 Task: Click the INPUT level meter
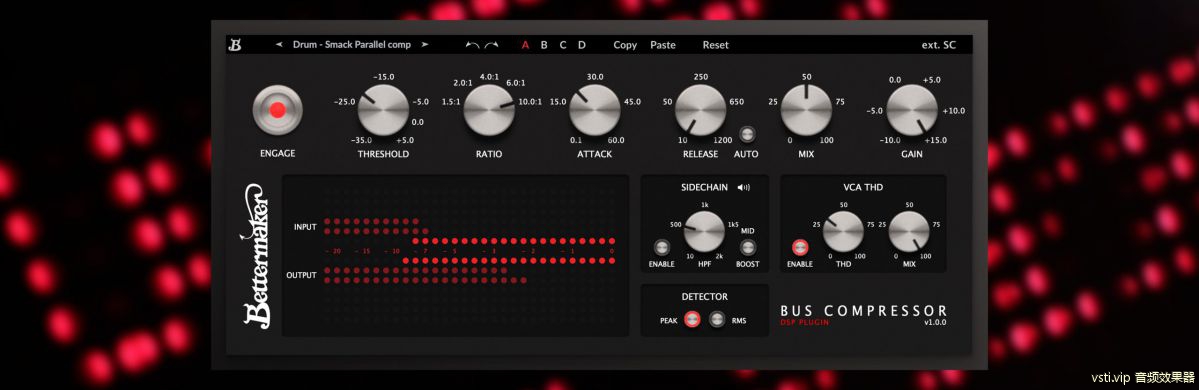376,226
